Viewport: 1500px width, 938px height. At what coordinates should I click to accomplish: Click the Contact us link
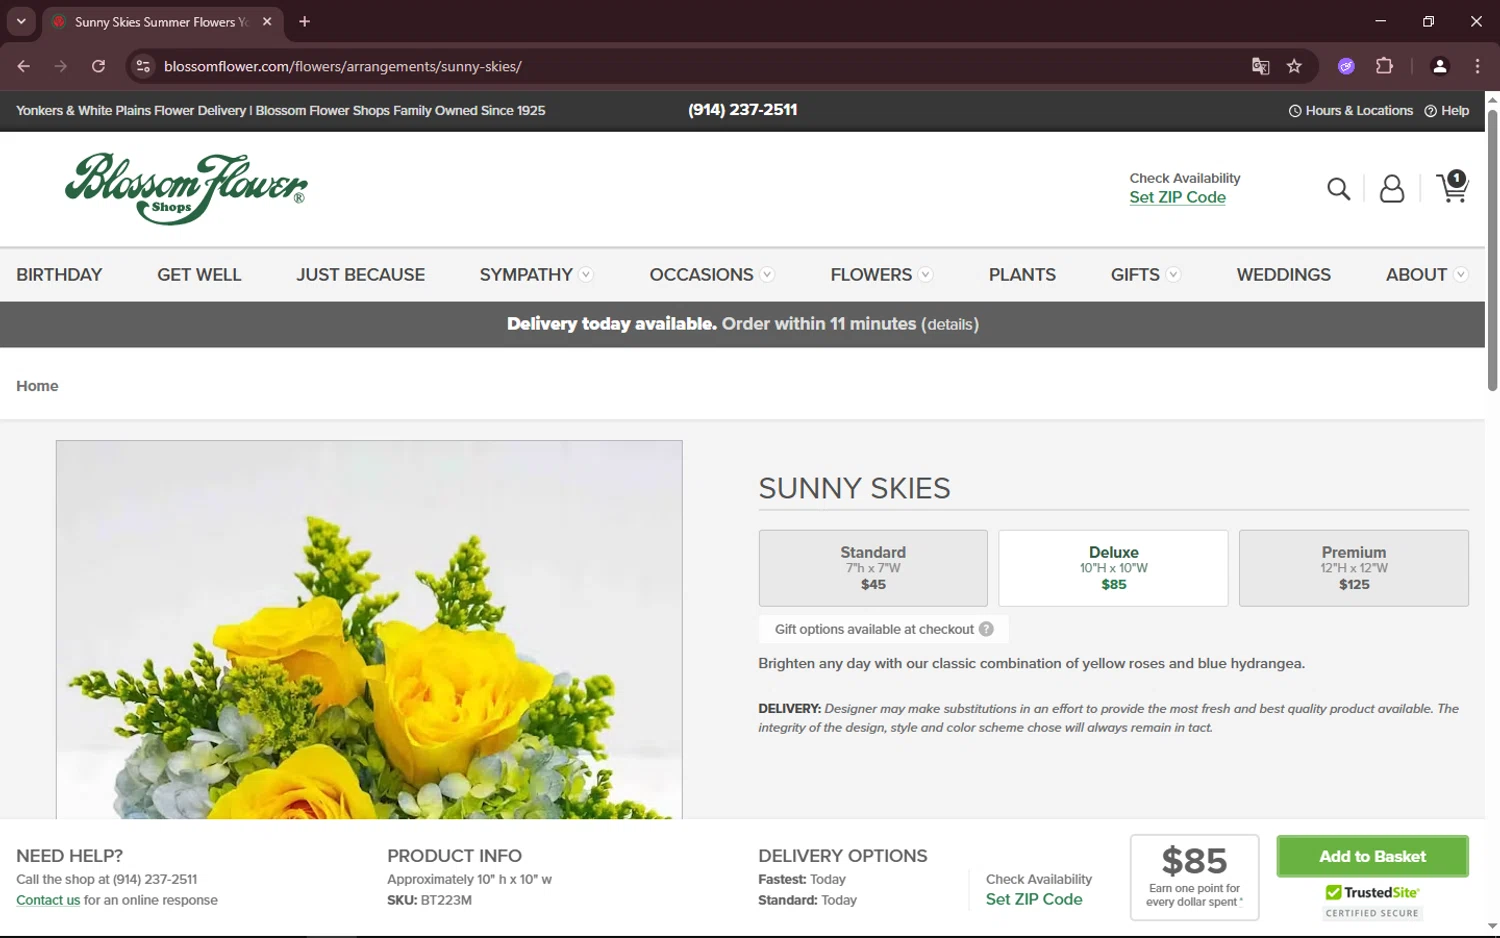(x=48, y=900)
